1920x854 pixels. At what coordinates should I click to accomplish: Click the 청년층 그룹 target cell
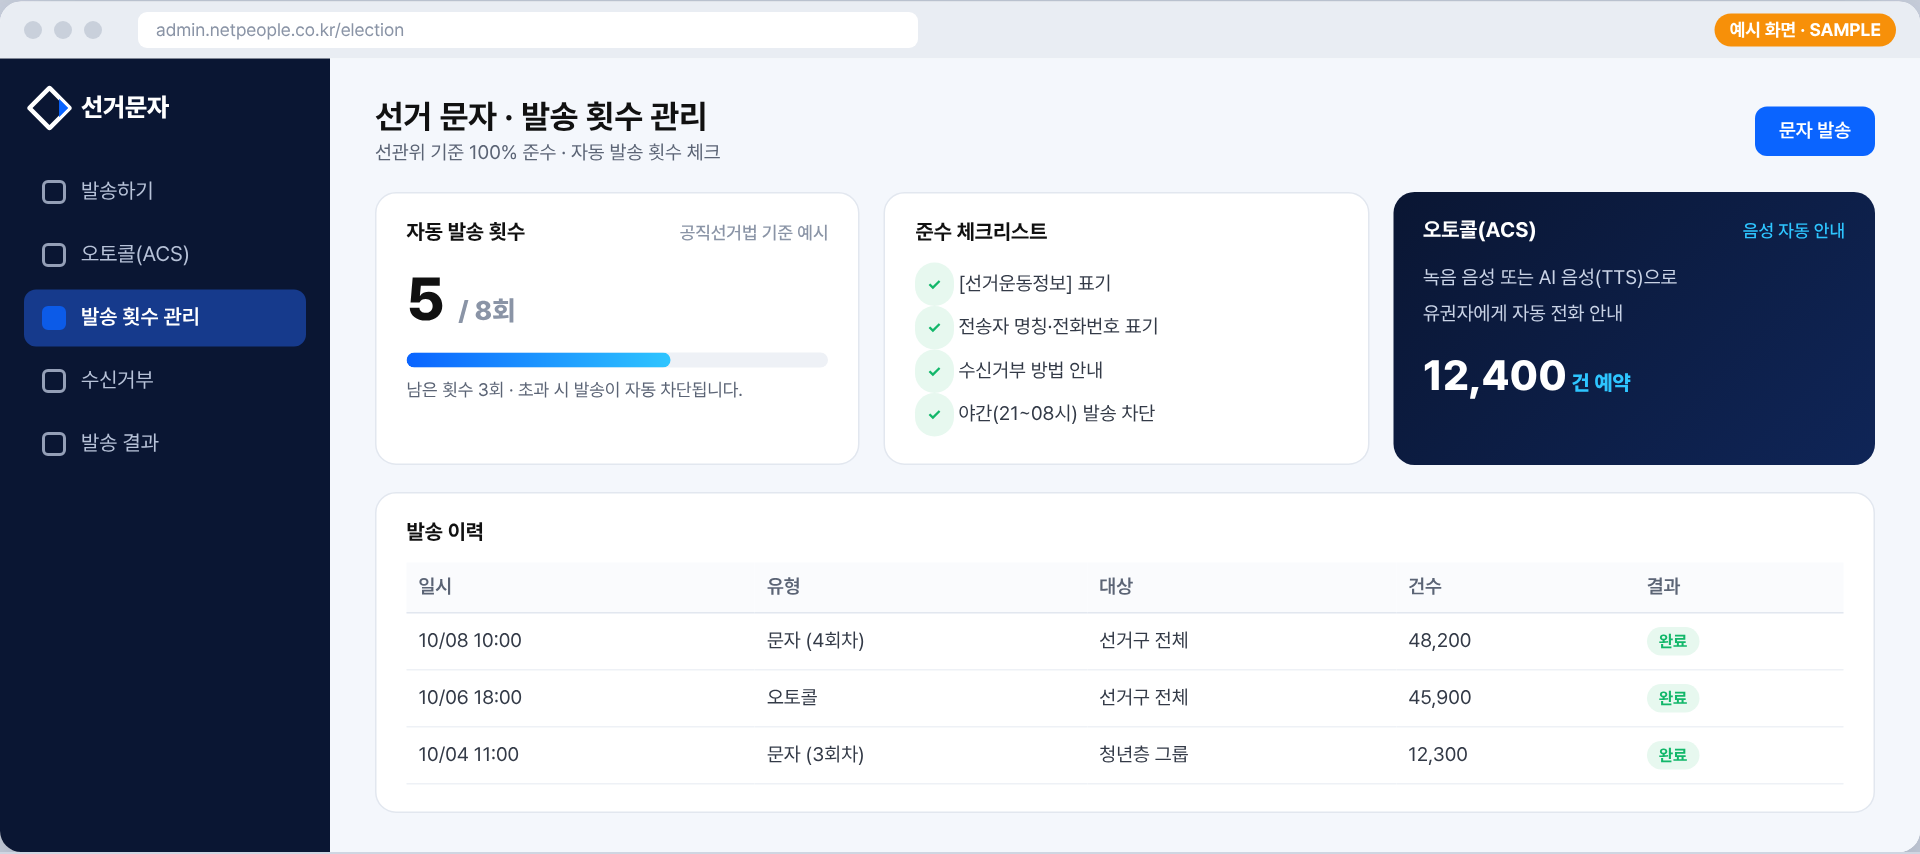1144,755
